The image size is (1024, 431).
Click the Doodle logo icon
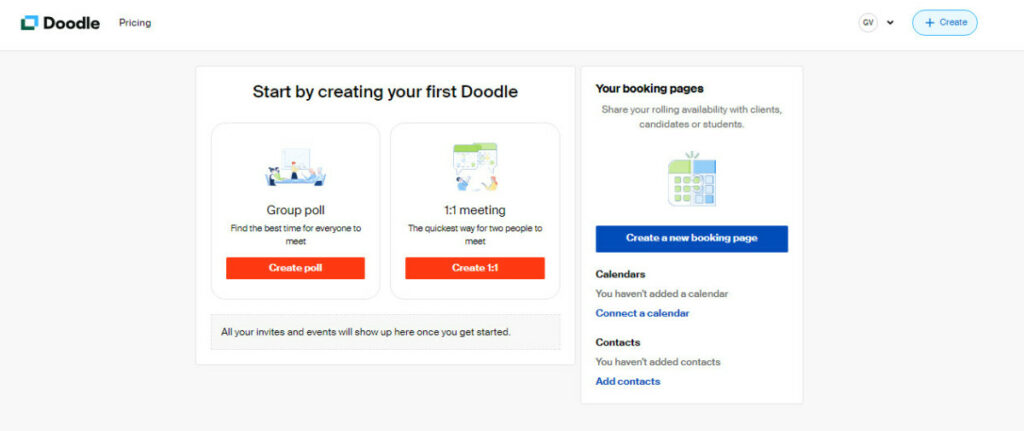(x=29, y=23)
